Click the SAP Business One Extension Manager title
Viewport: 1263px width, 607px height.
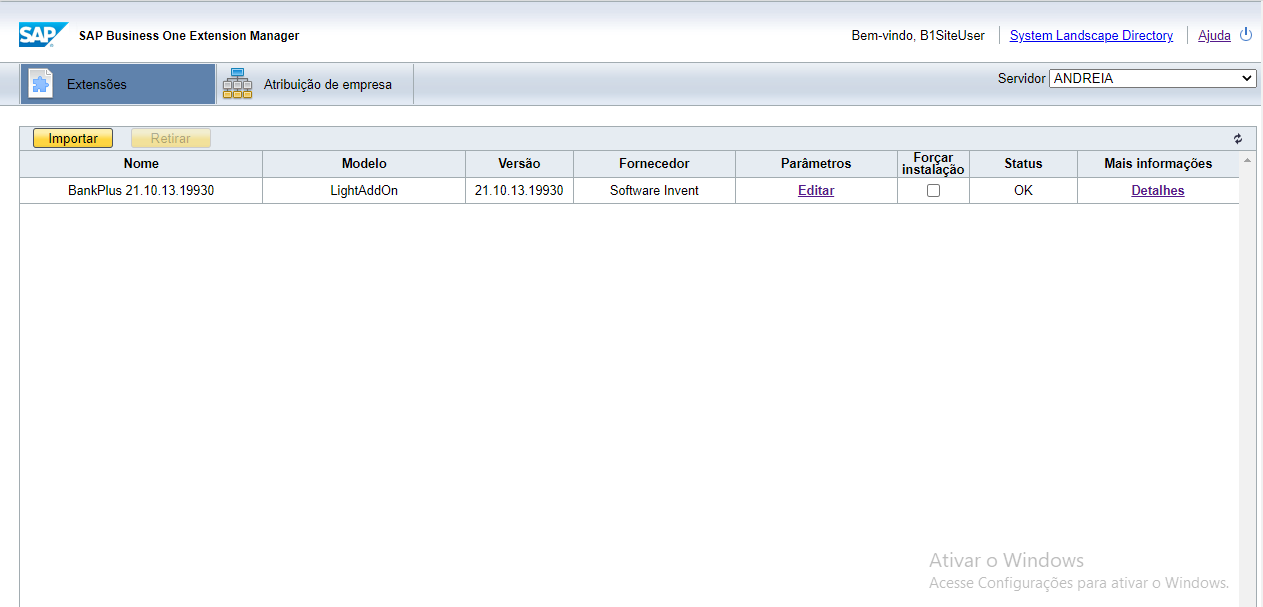pos(189,36)
